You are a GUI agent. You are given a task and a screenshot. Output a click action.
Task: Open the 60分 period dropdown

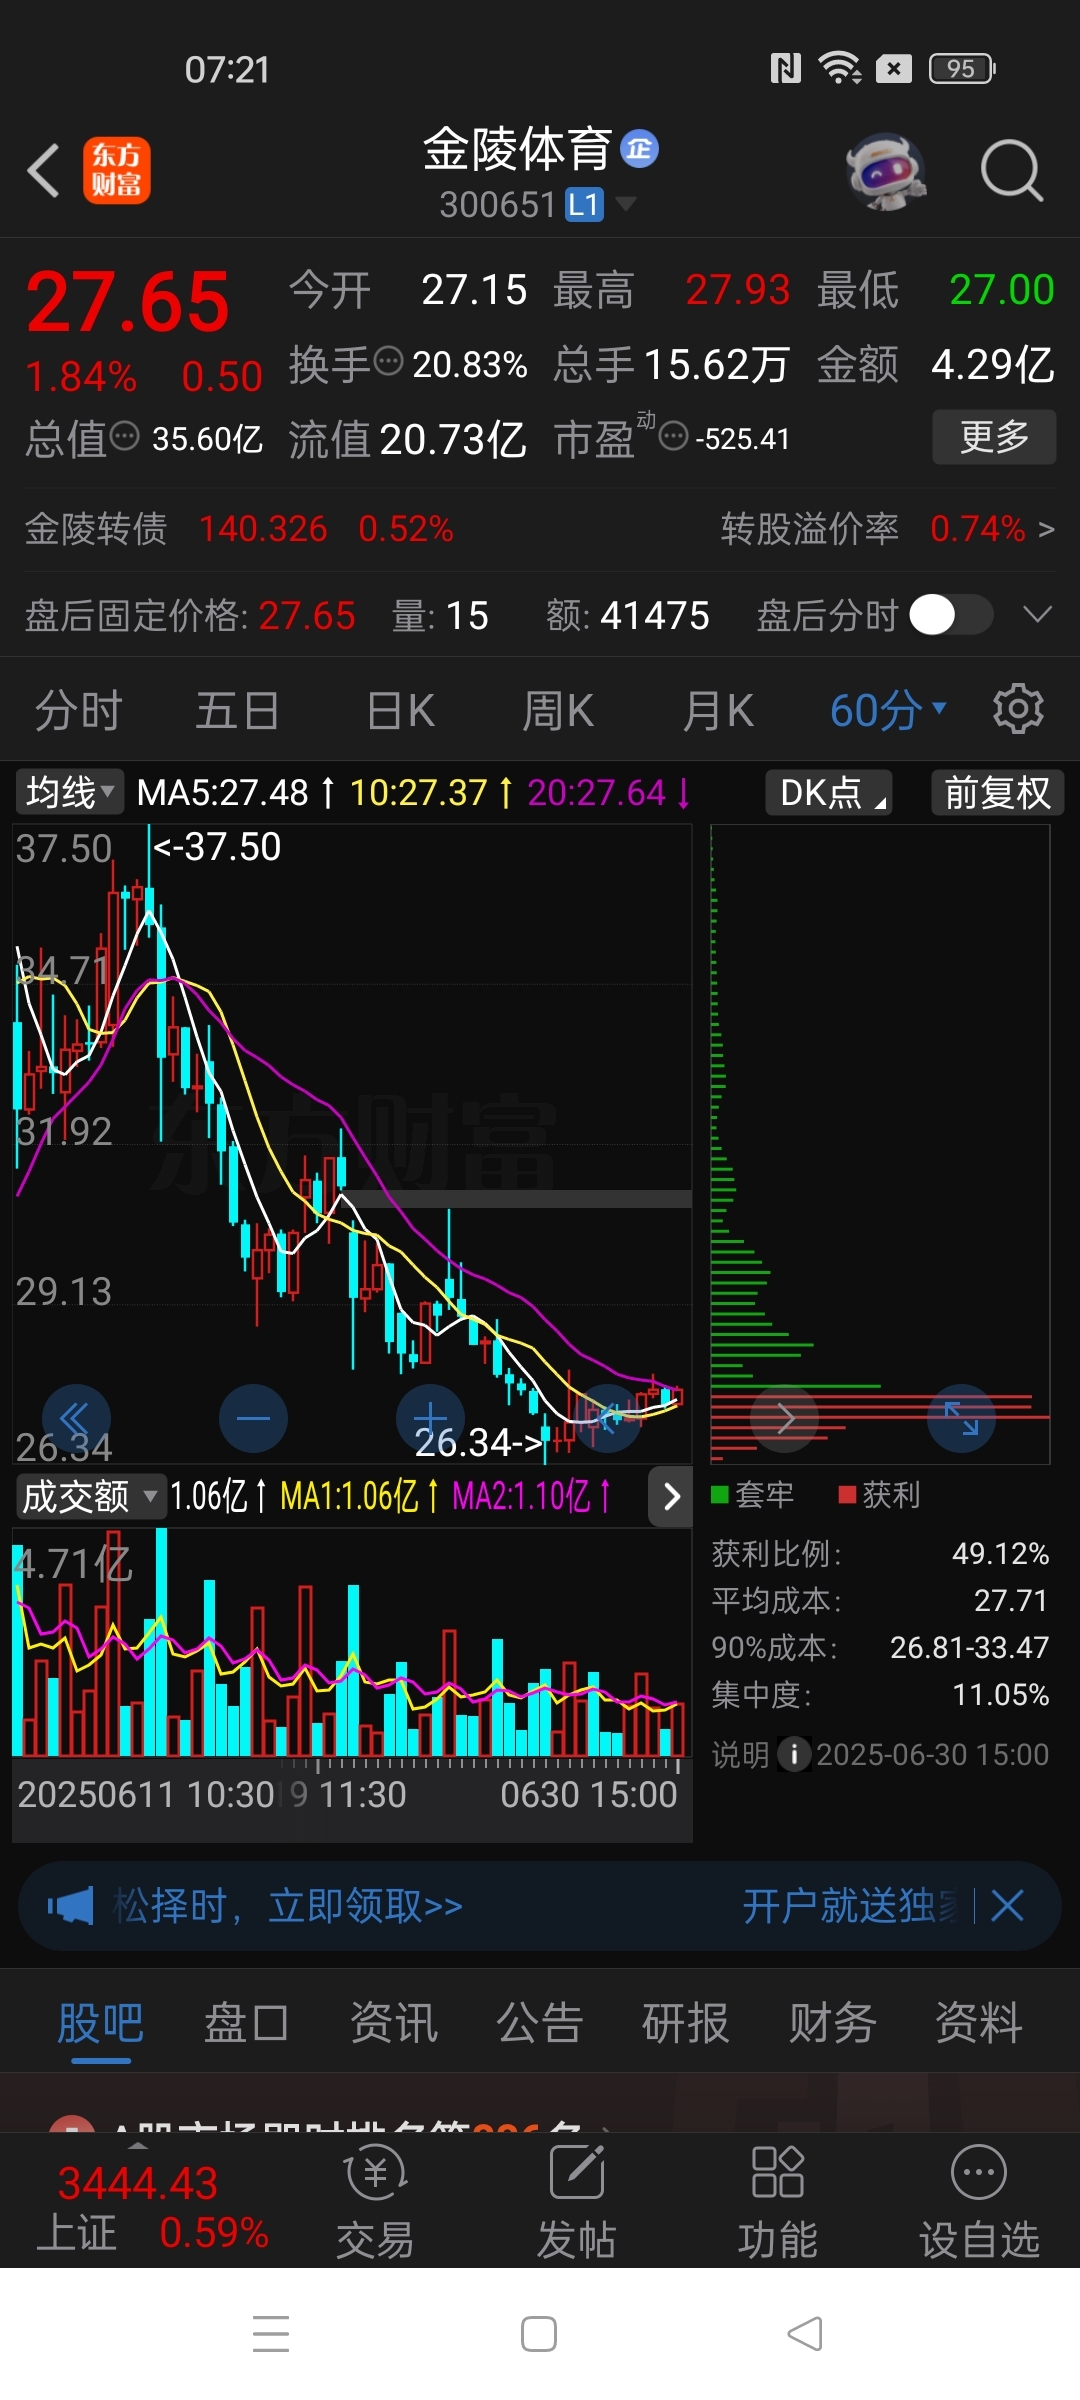click(x=888, y=711)
